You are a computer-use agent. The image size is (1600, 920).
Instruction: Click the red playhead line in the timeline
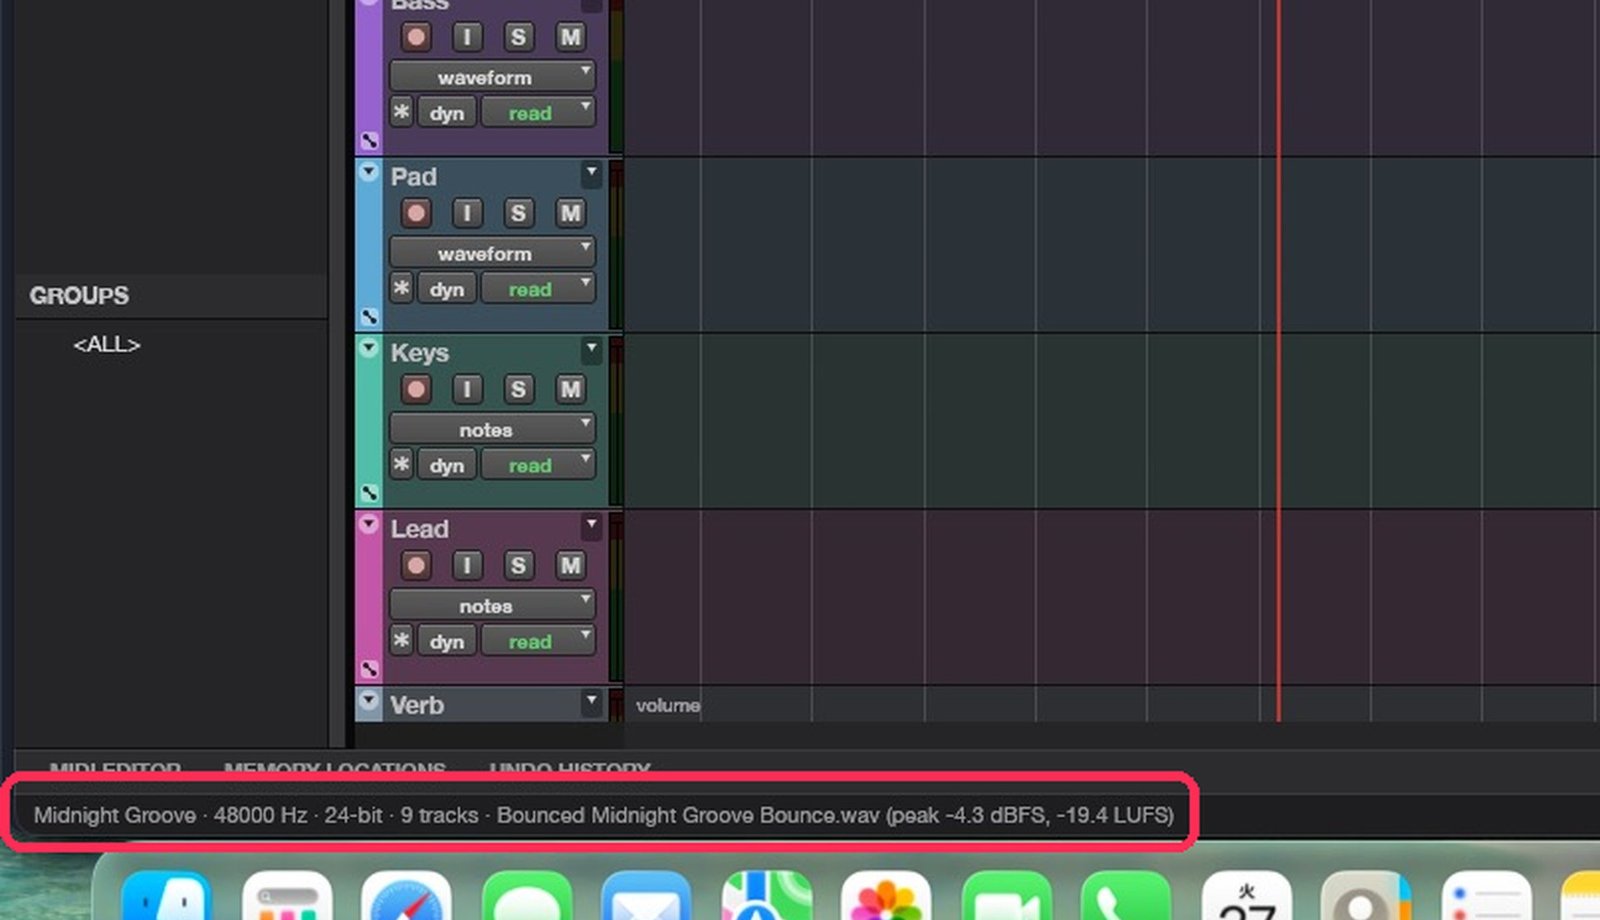1278,360
